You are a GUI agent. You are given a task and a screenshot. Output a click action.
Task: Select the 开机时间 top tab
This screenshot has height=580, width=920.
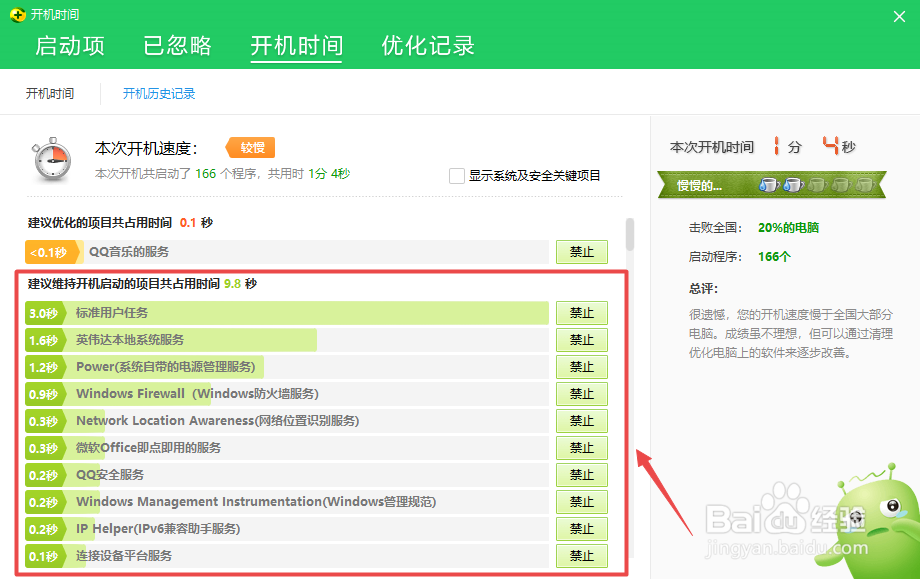pos(296,46)
